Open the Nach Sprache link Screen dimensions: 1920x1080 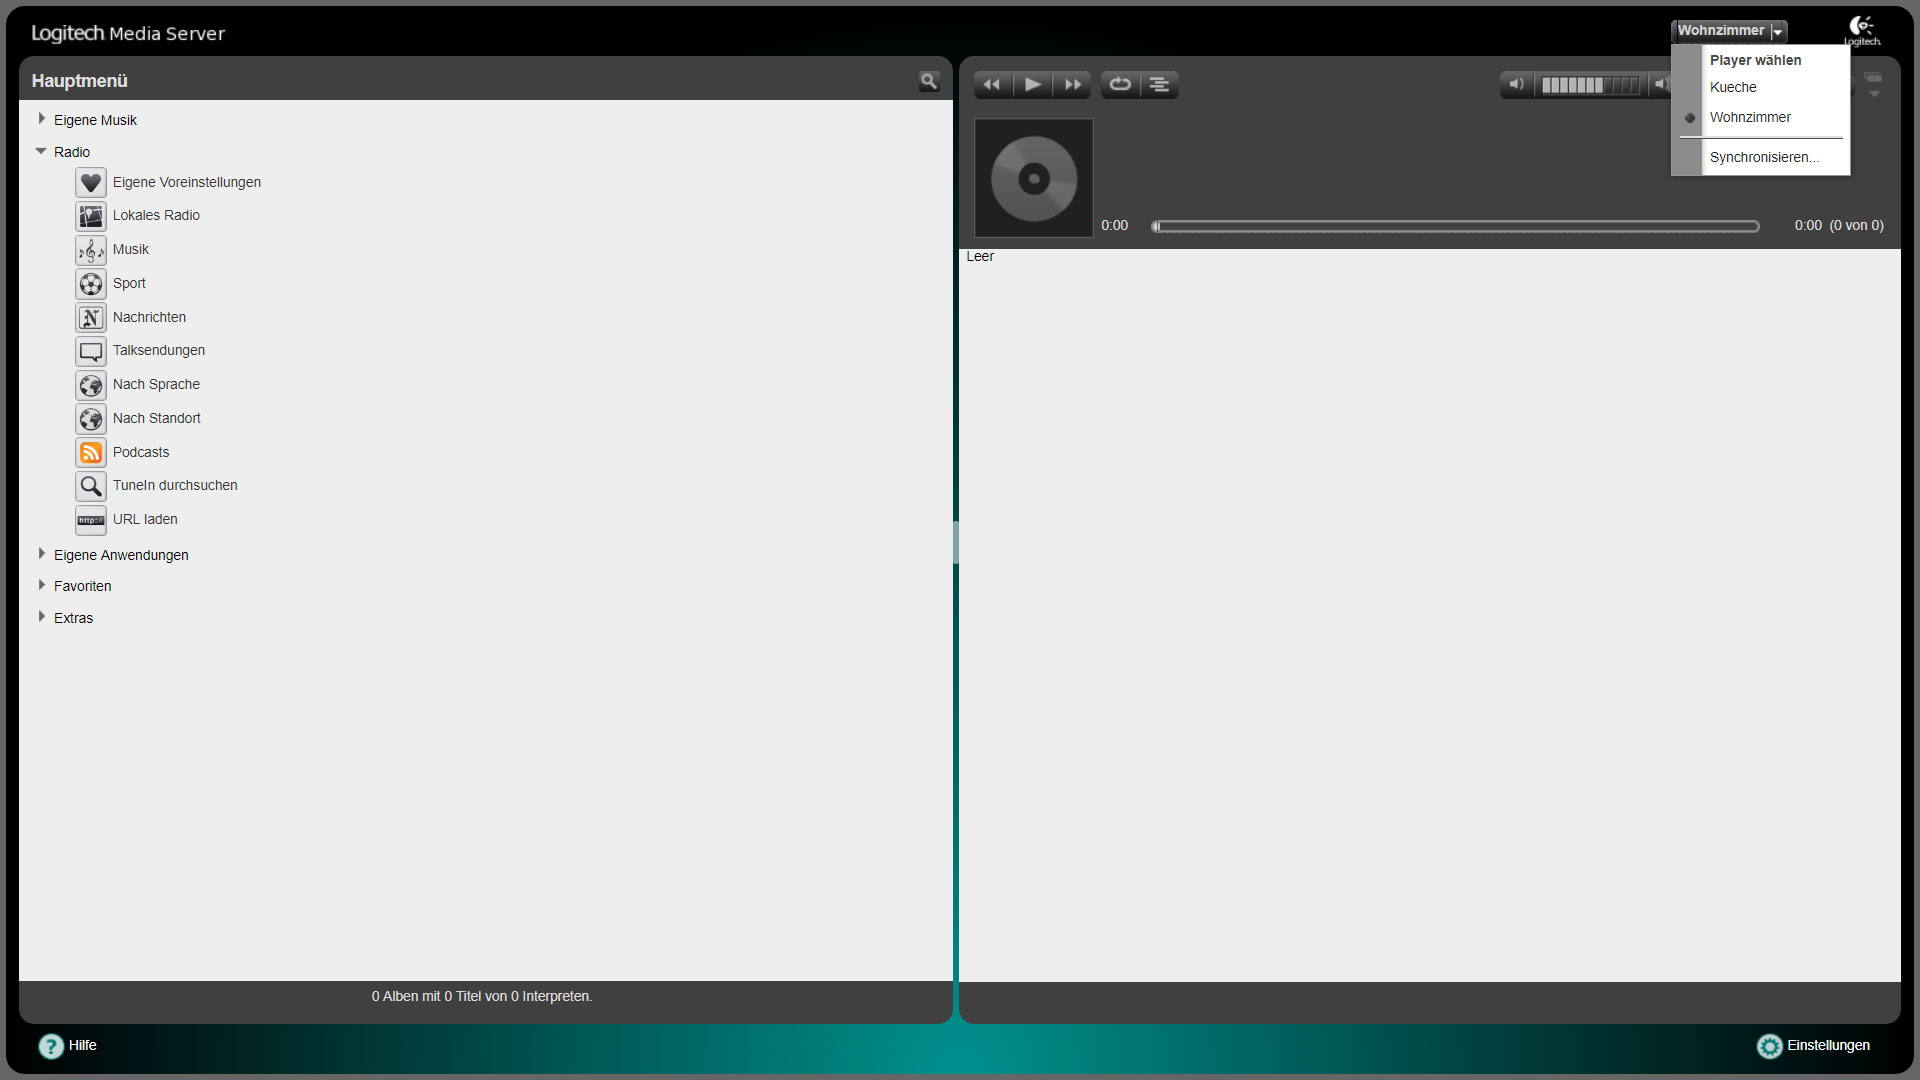(156, 384)
